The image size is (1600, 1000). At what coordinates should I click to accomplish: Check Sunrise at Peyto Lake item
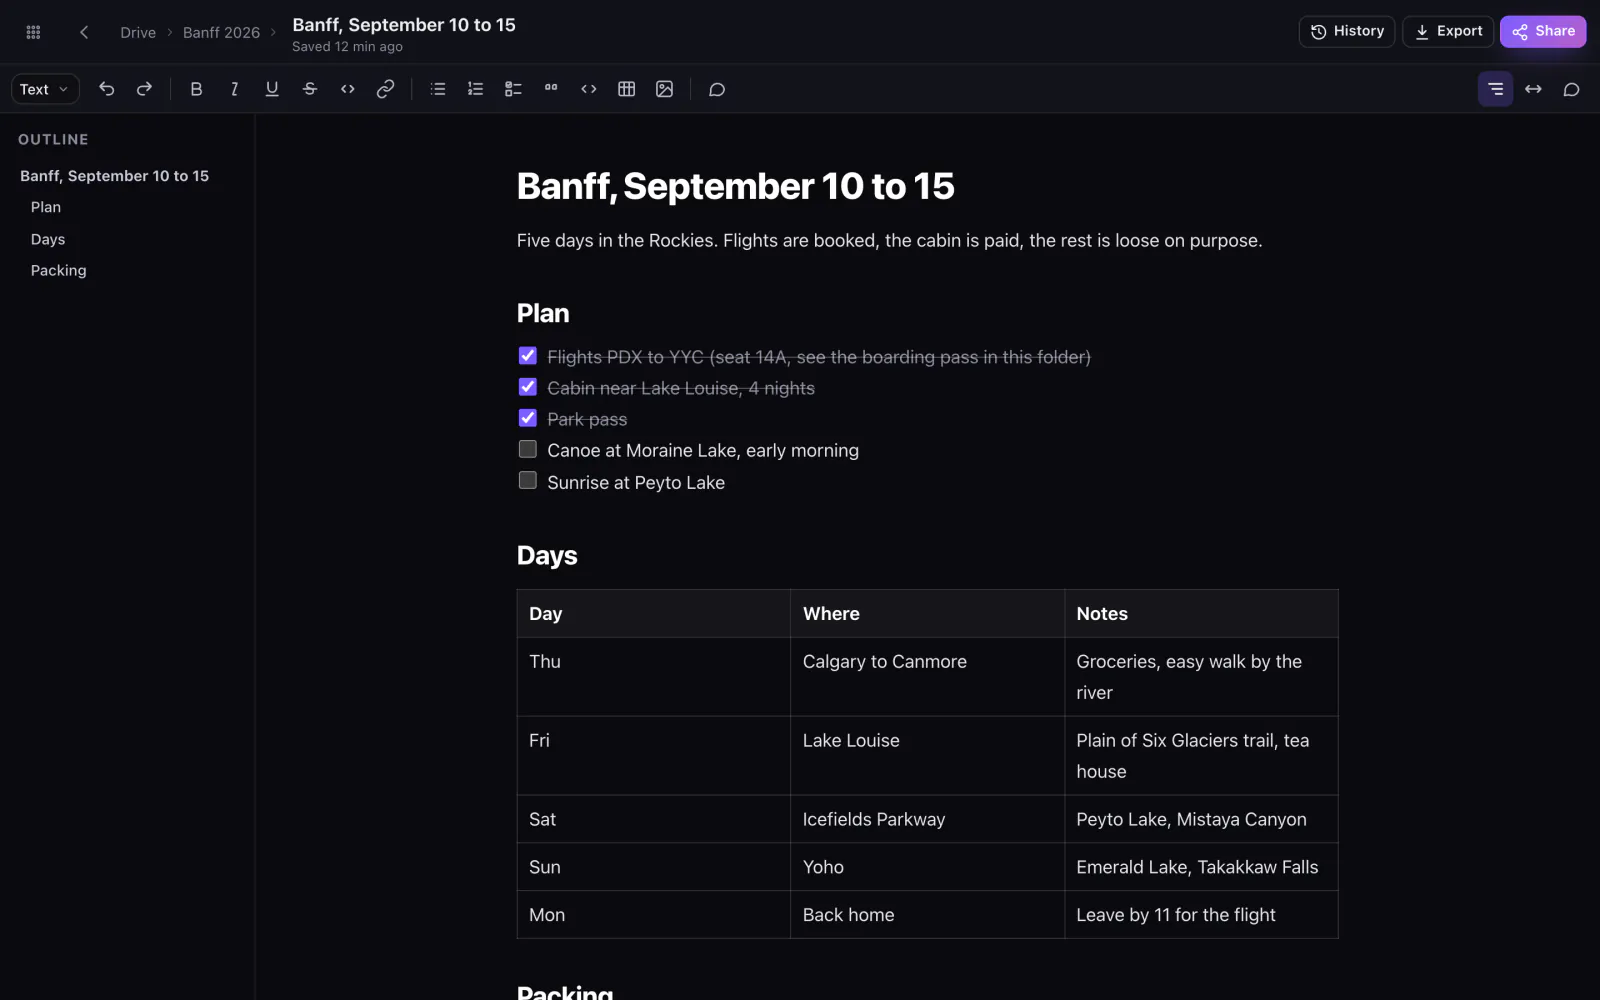[x=528, y=481]
